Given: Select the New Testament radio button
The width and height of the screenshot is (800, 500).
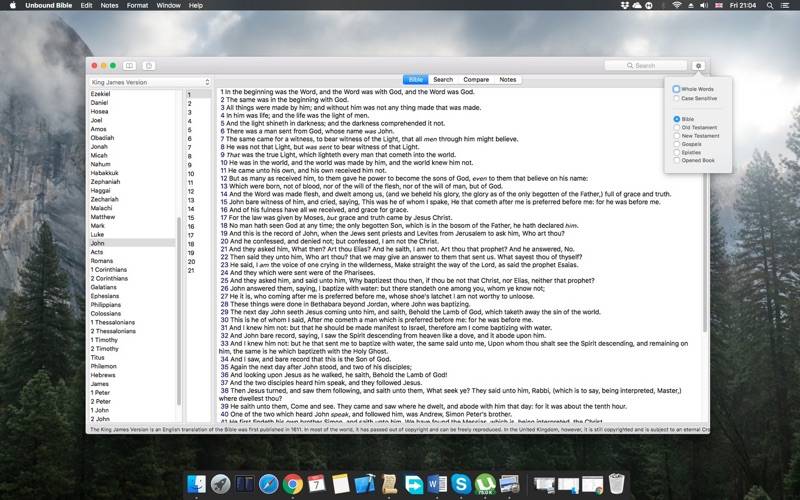Looking at the screenshot, I should 677,136.
